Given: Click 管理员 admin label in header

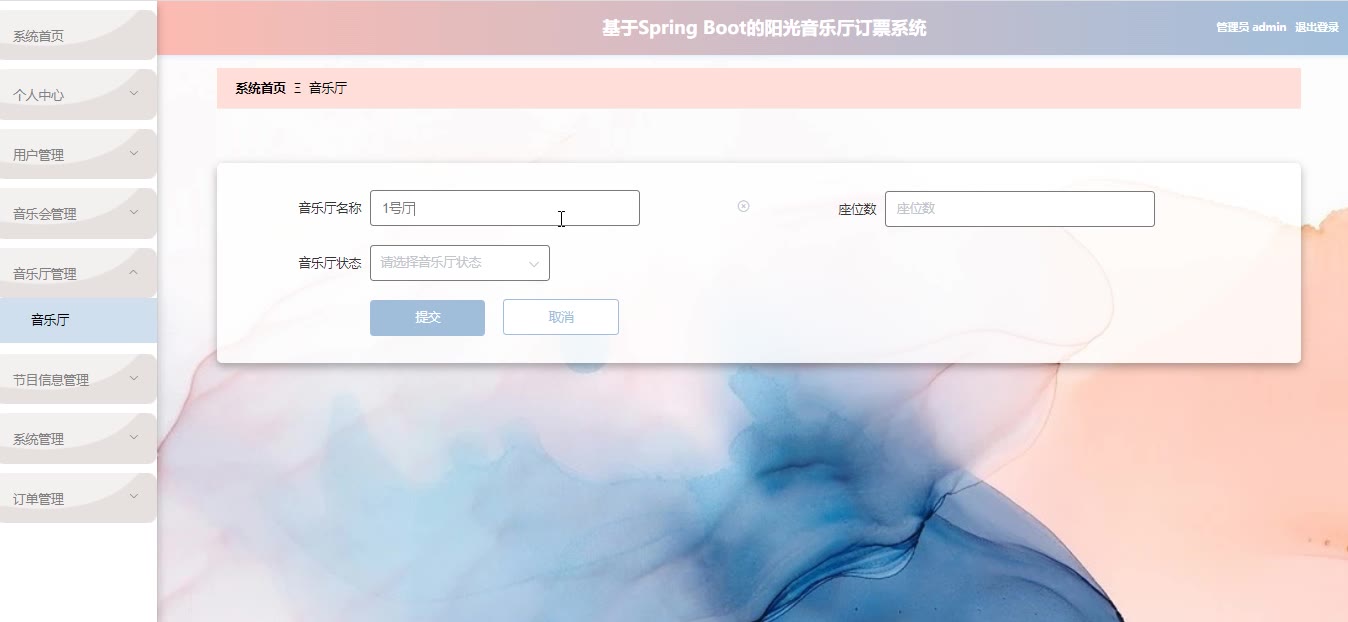Looking at the screenshot, I should tap(1251, 27).
